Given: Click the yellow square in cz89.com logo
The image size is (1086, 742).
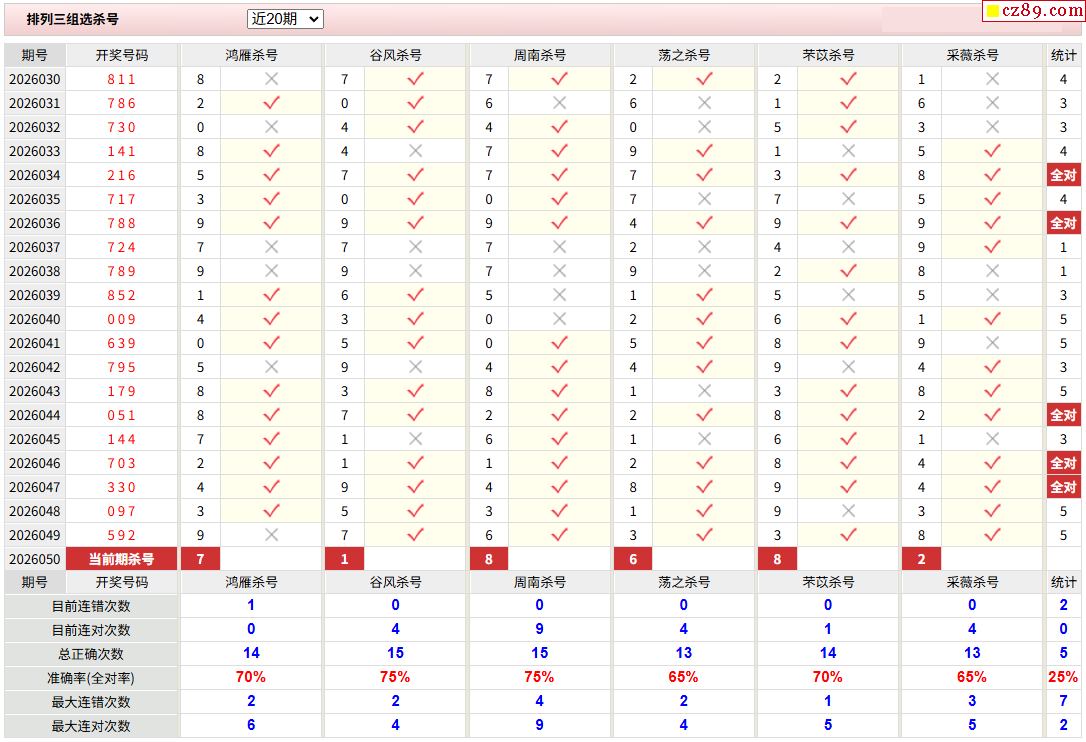Looking at the screenshot, I should click(993, 12).
